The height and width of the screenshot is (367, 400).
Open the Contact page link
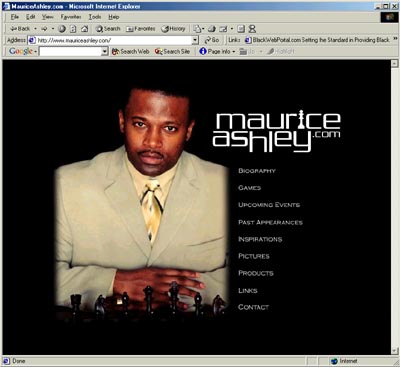pyautogui.click(x=253, y=307)
